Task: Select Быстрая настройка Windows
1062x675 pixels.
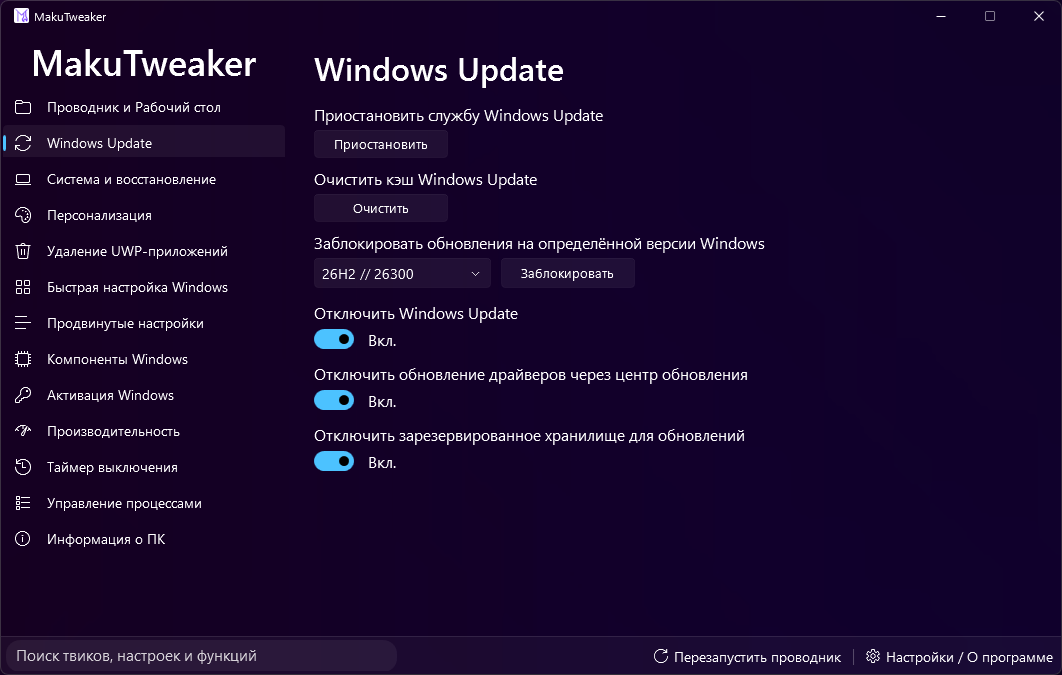Action: [x=144, y=287]
